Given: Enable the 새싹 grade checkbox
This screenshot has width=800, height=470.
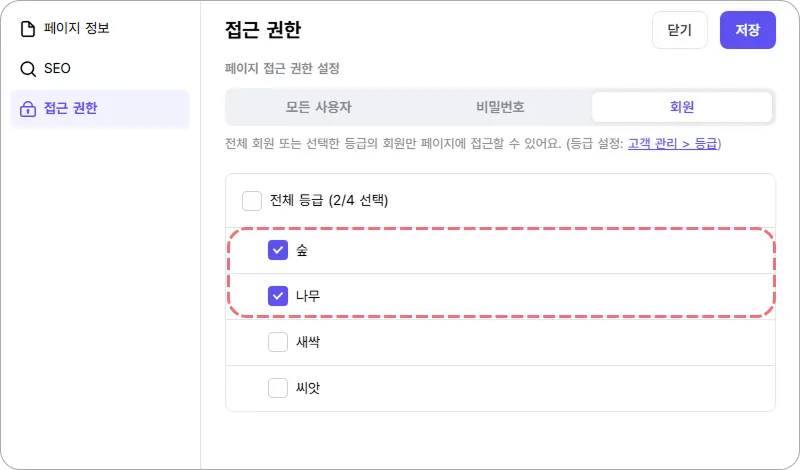Looking at the screenshot, I should 278,342.
